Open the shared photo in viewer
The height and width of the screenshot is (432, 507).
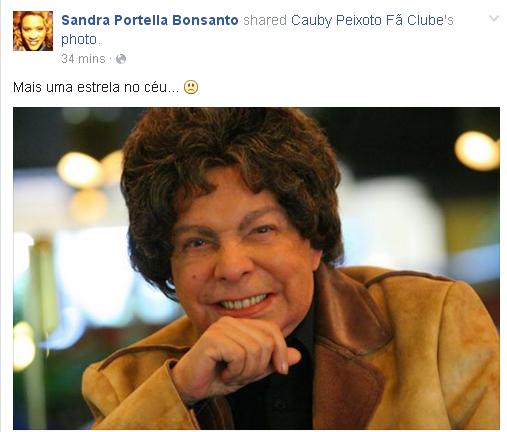click(x=256, y=268)
